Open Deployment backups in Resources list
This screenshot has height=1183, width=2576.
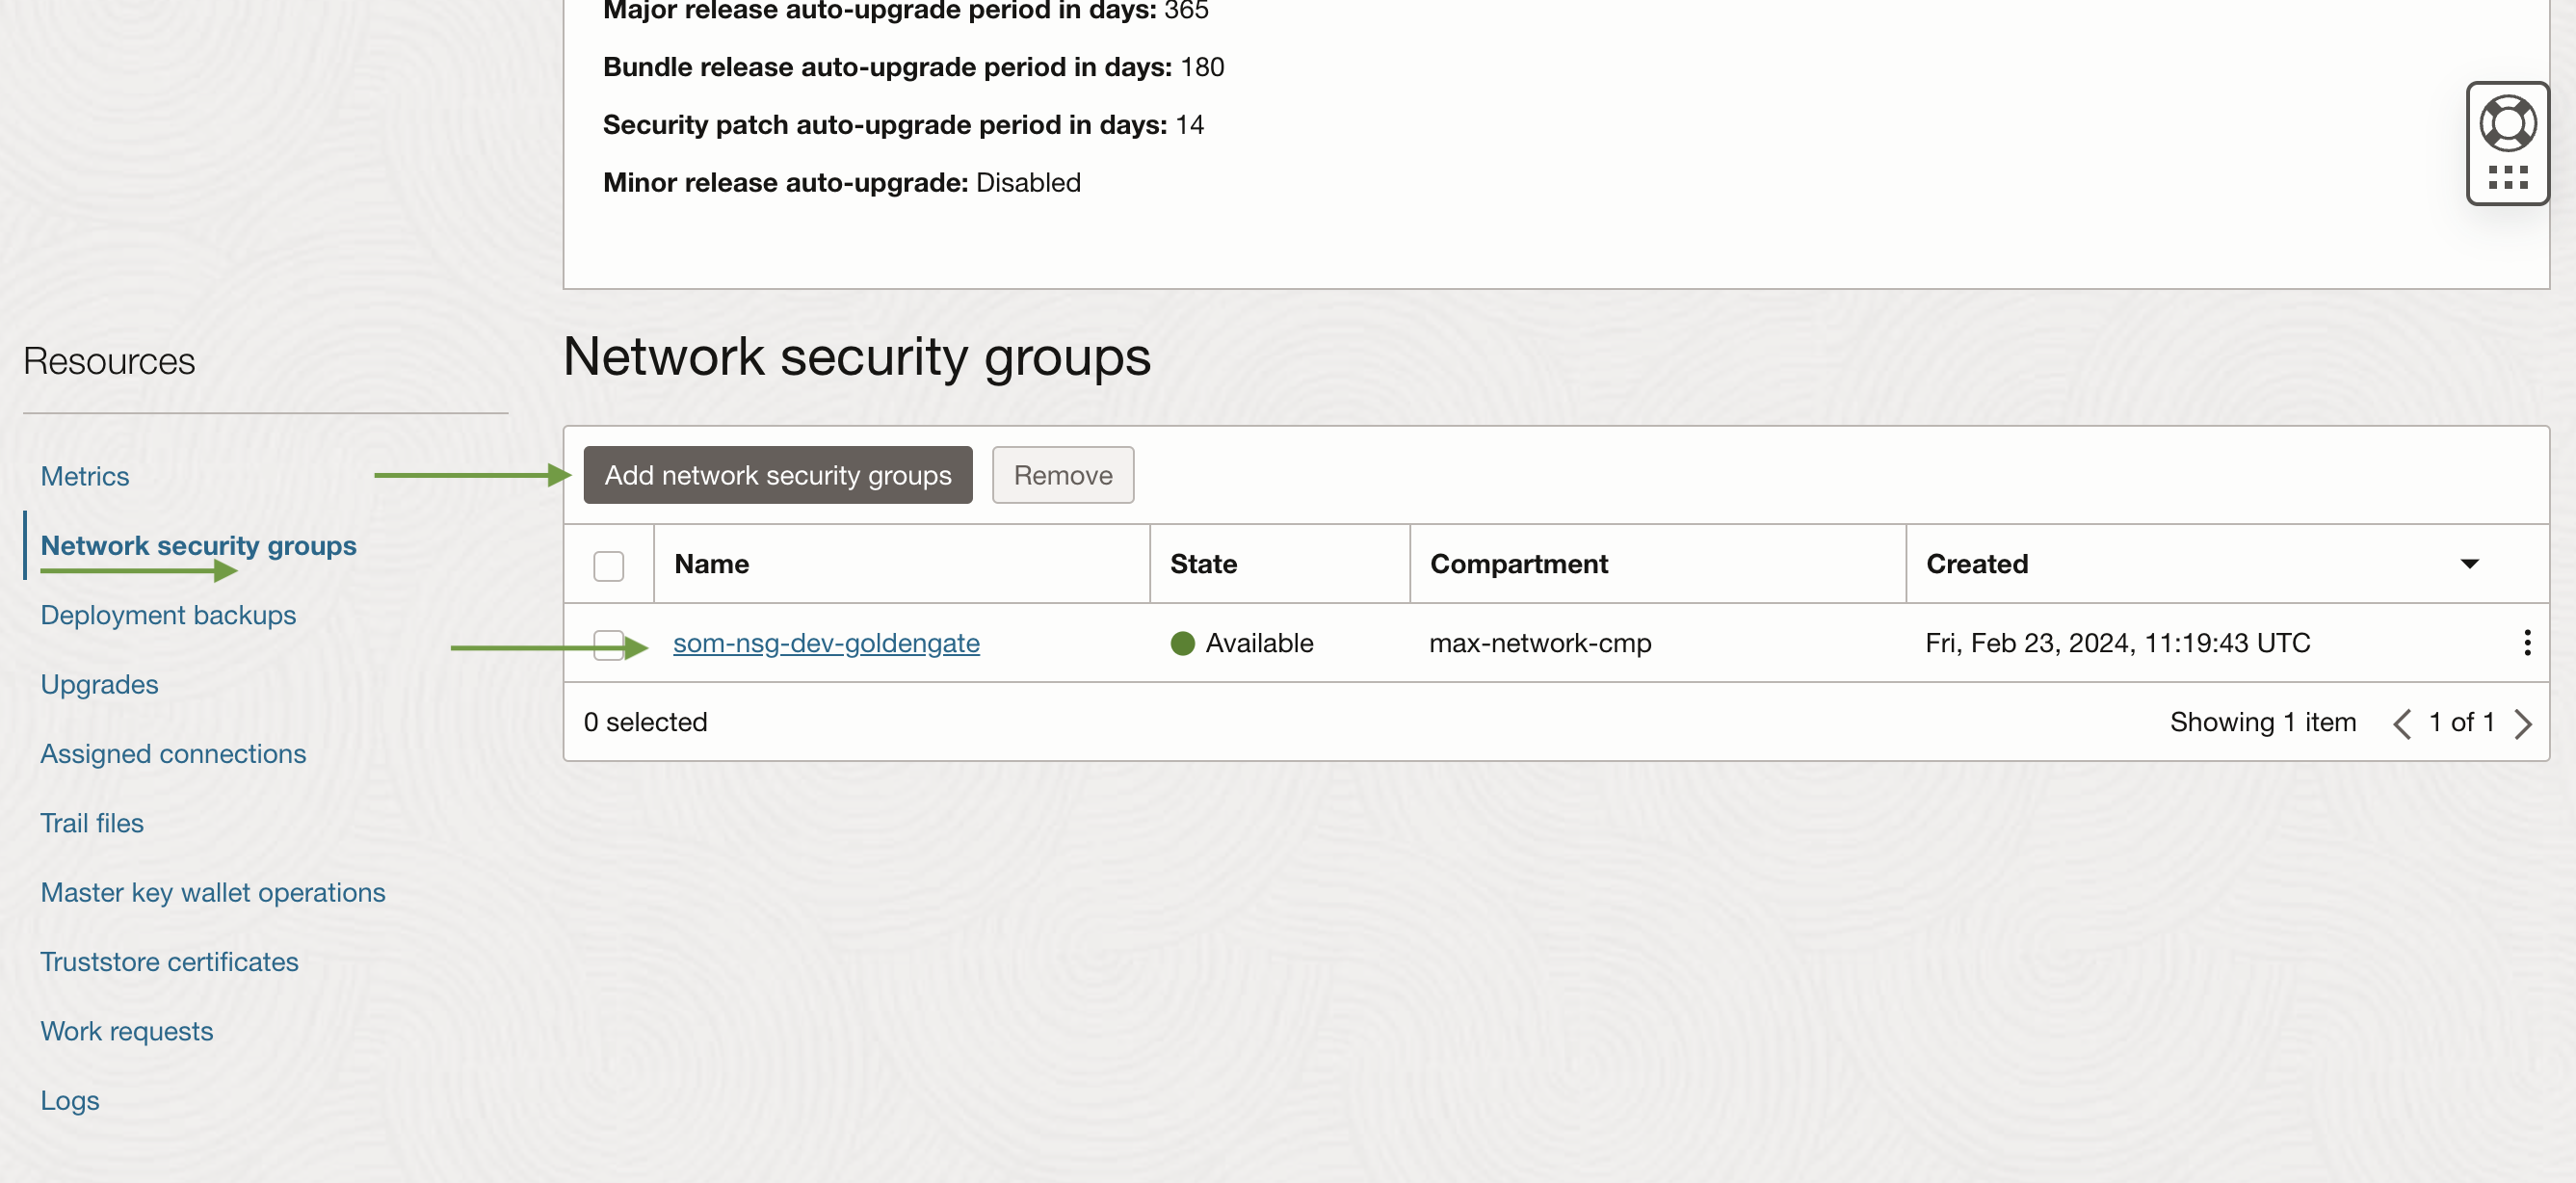[168, 615]
